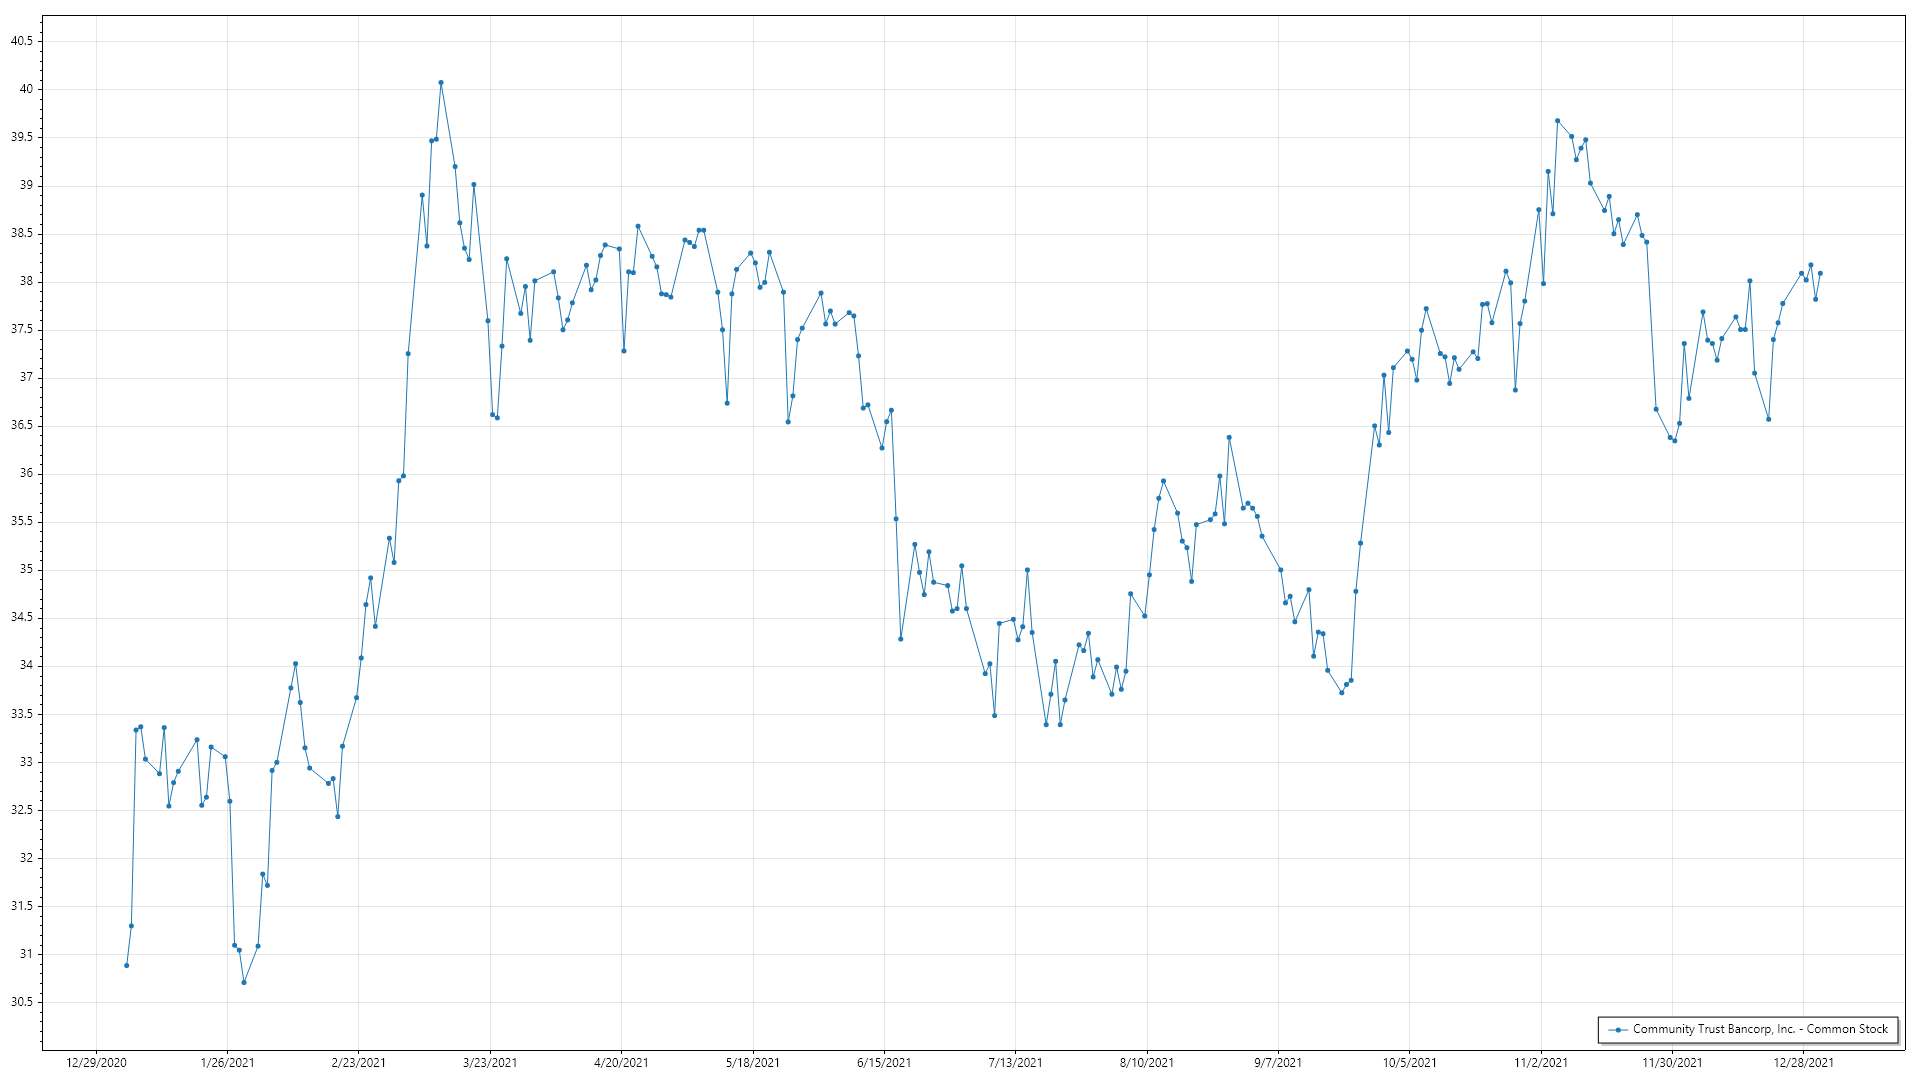
Task: Click the 7/13/2021 x-axis date label
Action: tap(1015, 1062)
